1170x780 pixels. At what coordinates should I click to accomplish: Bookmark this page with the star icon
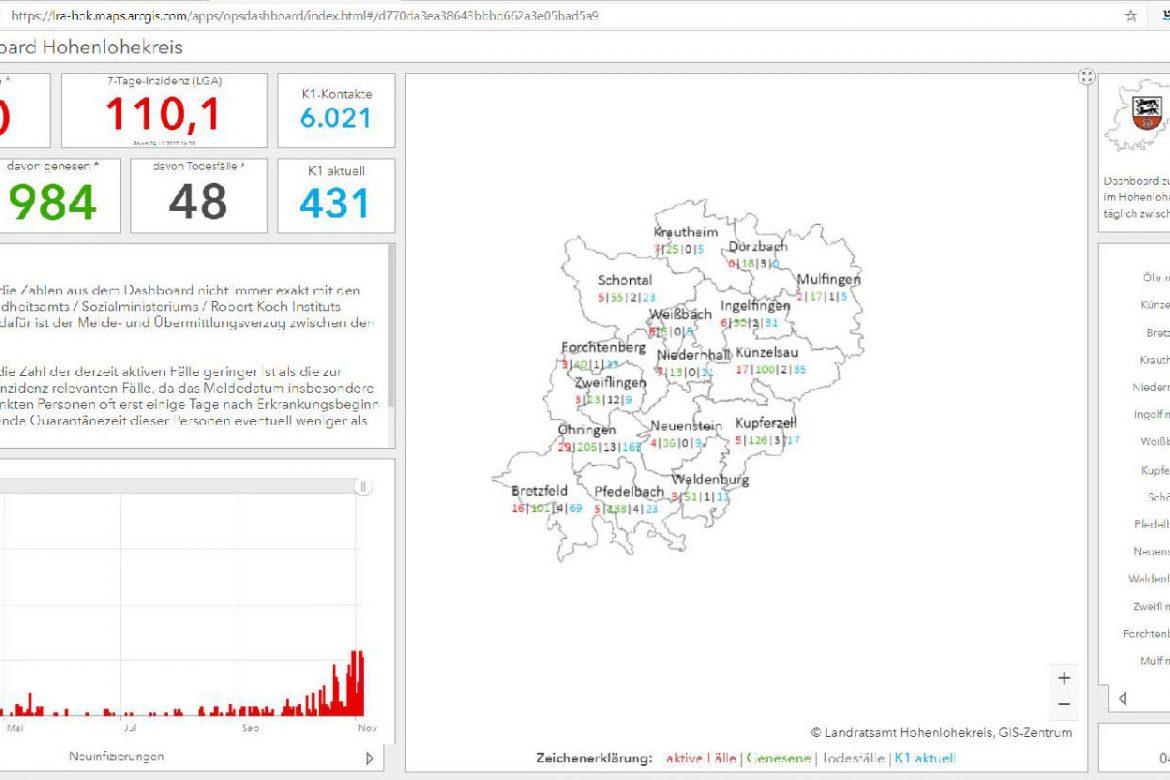tap(1131, 15)
